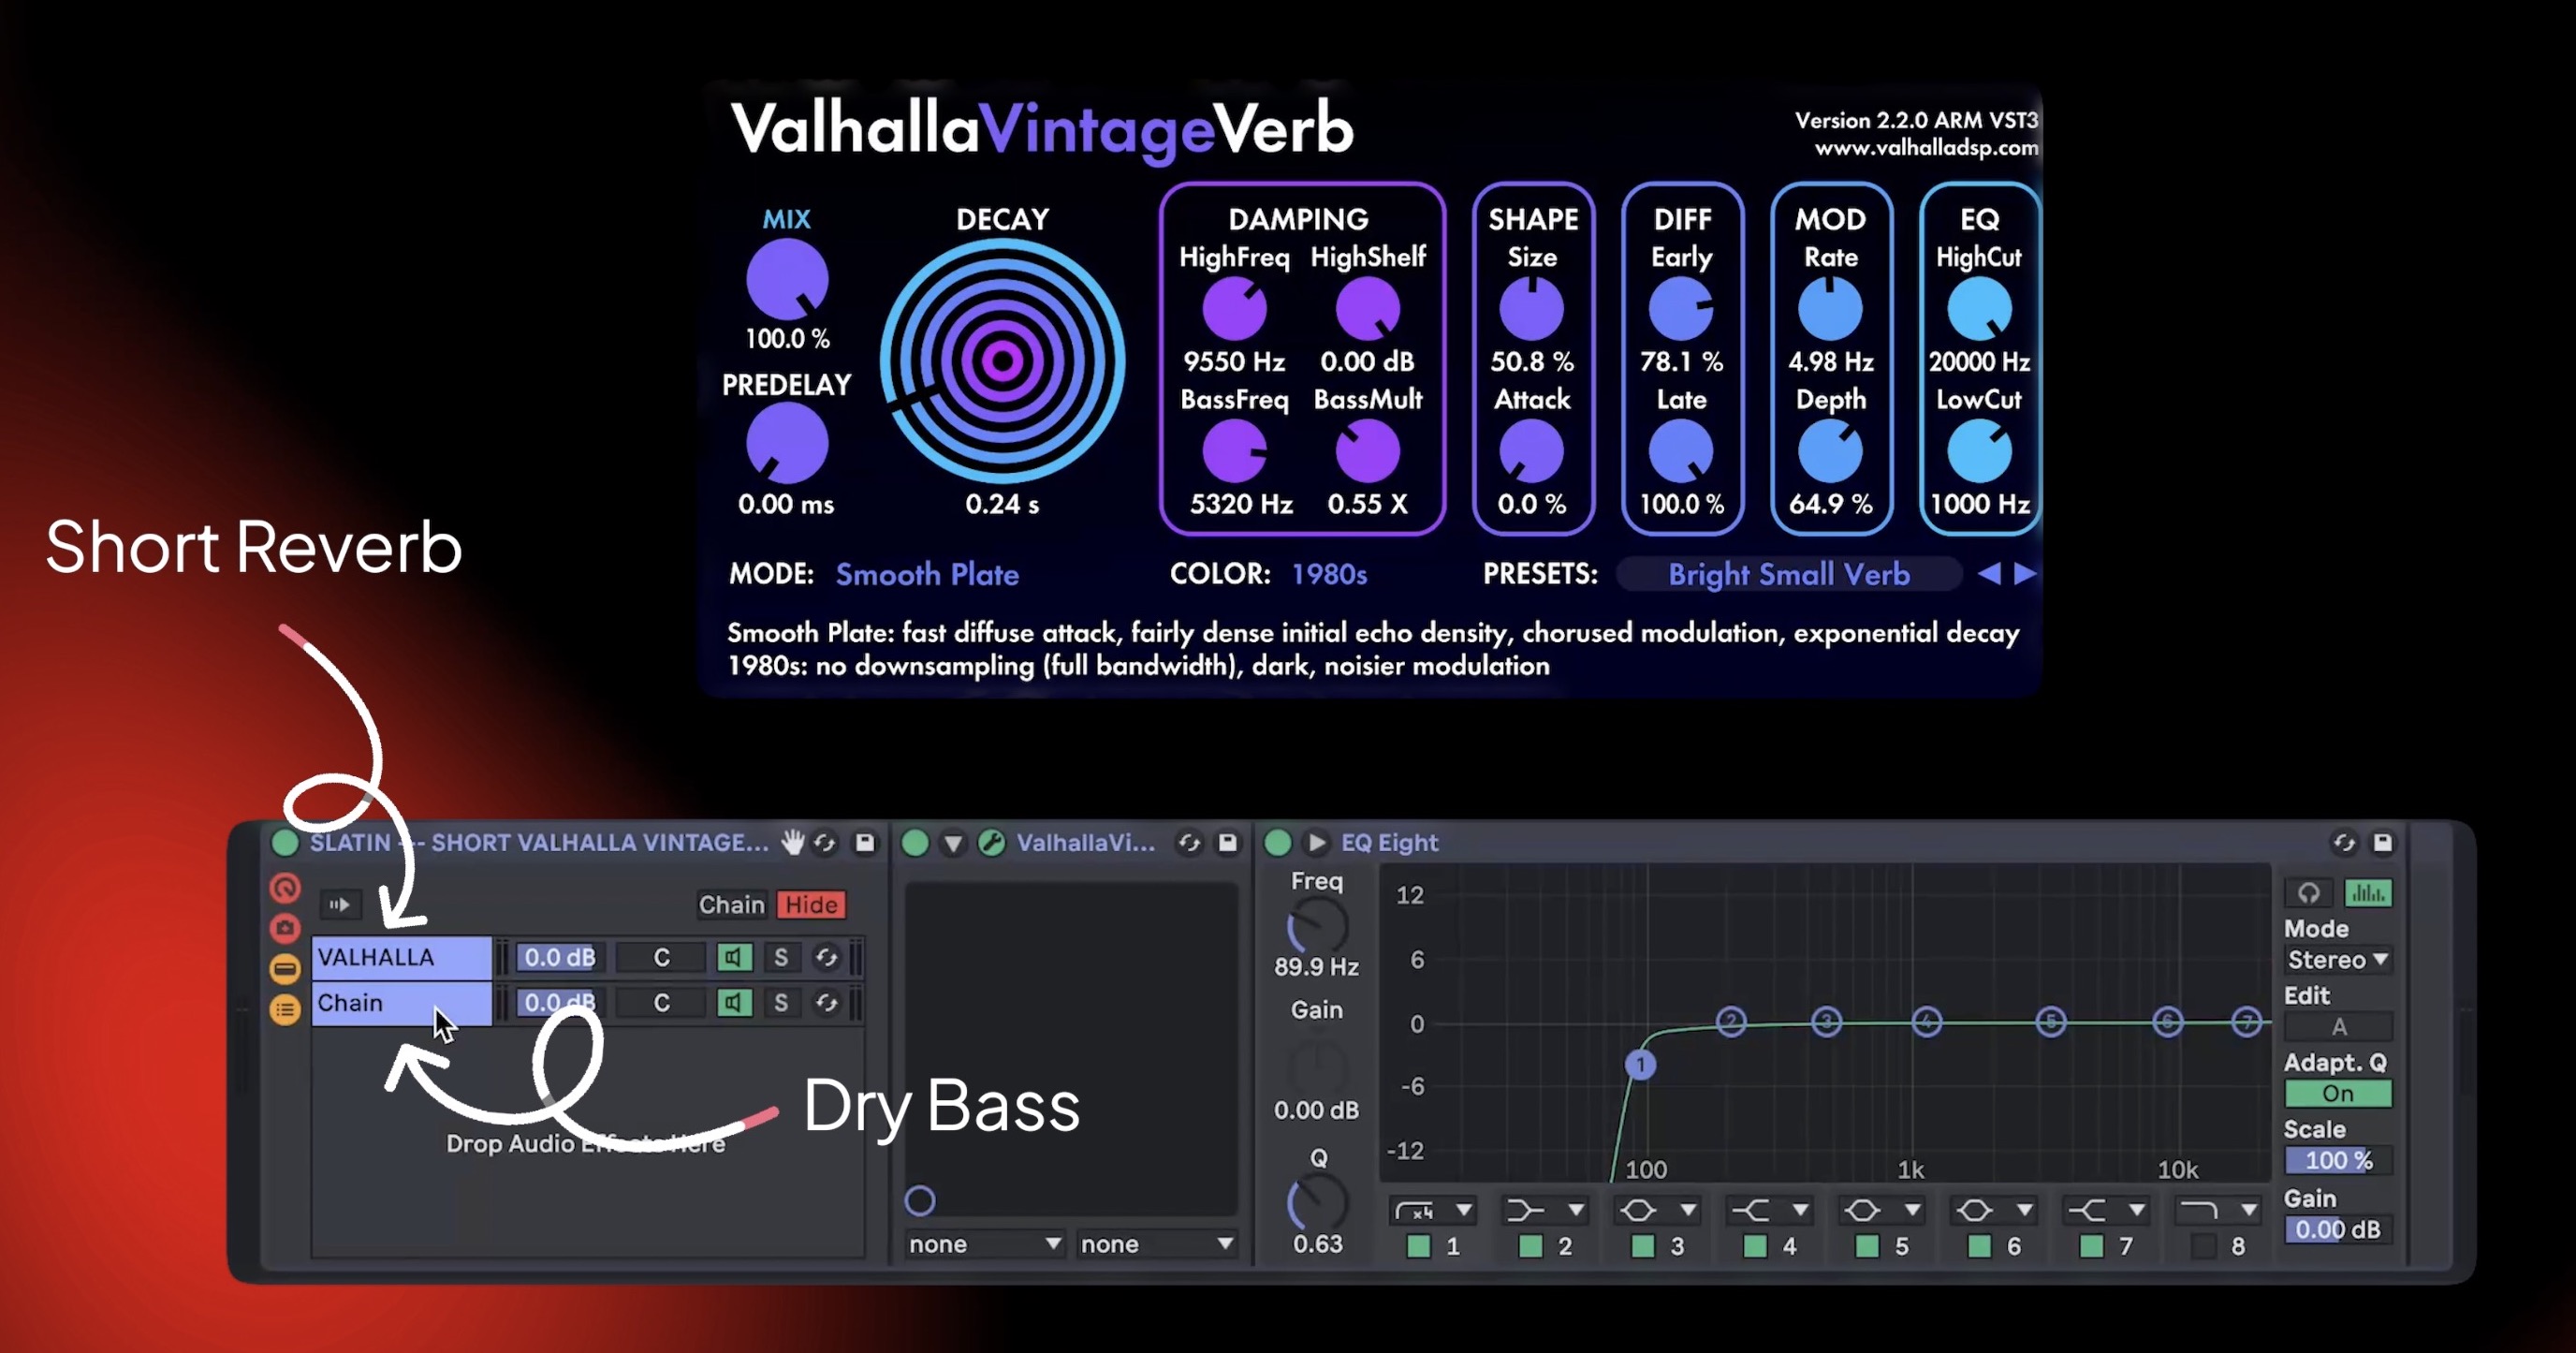This screenshot has height=1353, width=2576.
Task: Click the EQ Eight Freq knob
Action: (x=1317, y=926)
